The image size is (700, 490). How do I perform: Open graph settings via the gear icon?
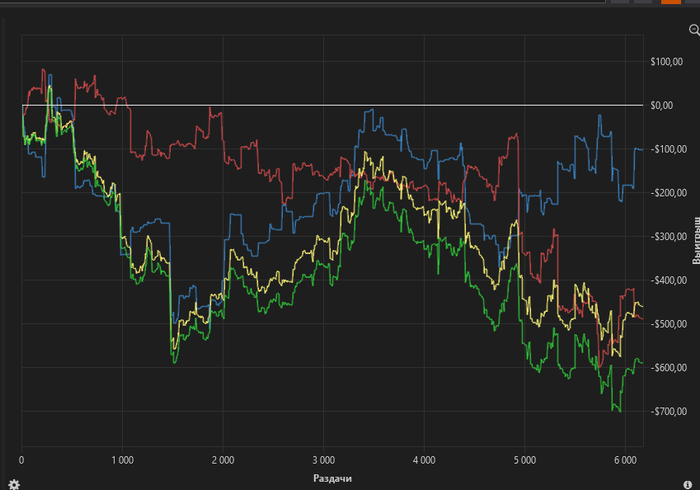pos(14,484)
